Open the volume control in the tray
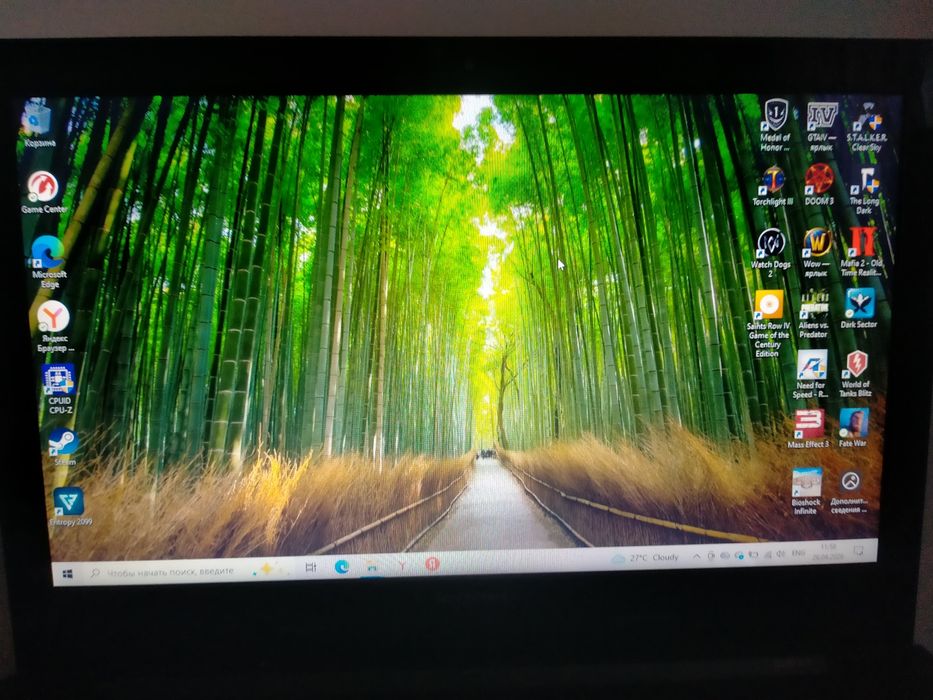933x700 pixels. click(x=781, y=554)
